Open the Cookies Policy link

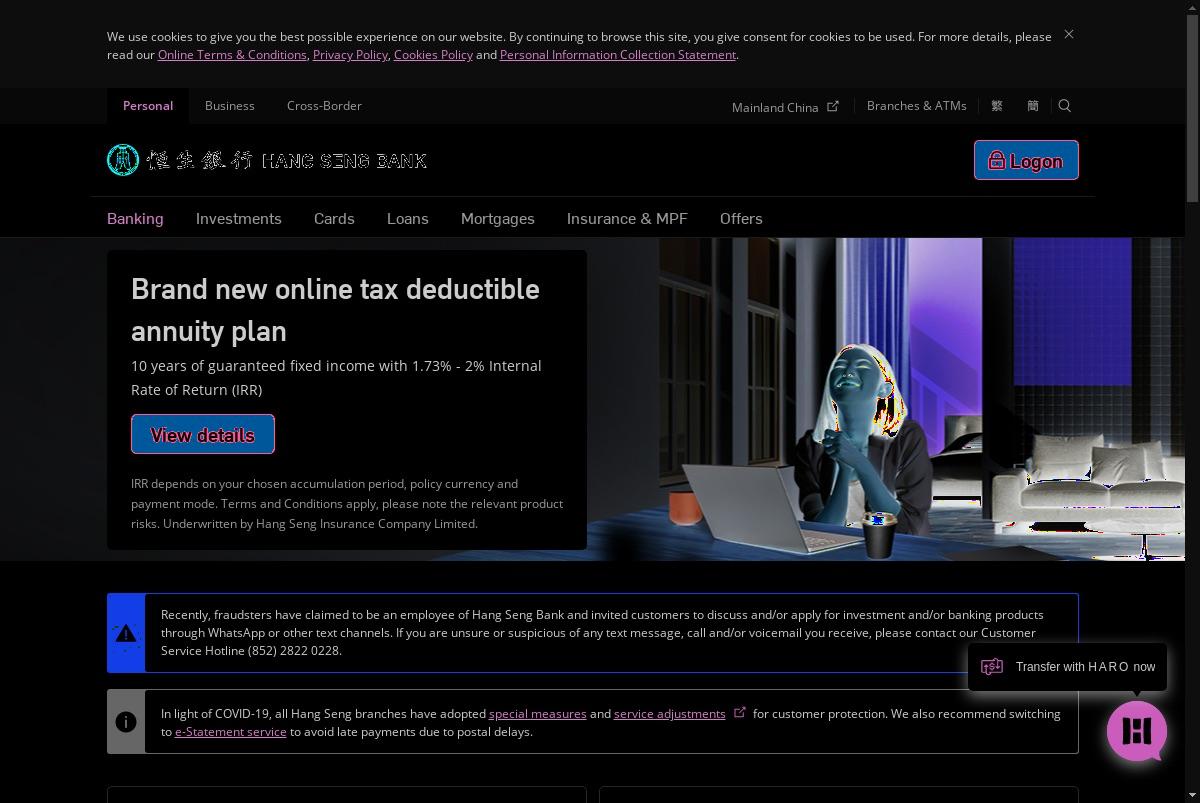[x=433, y=55]
